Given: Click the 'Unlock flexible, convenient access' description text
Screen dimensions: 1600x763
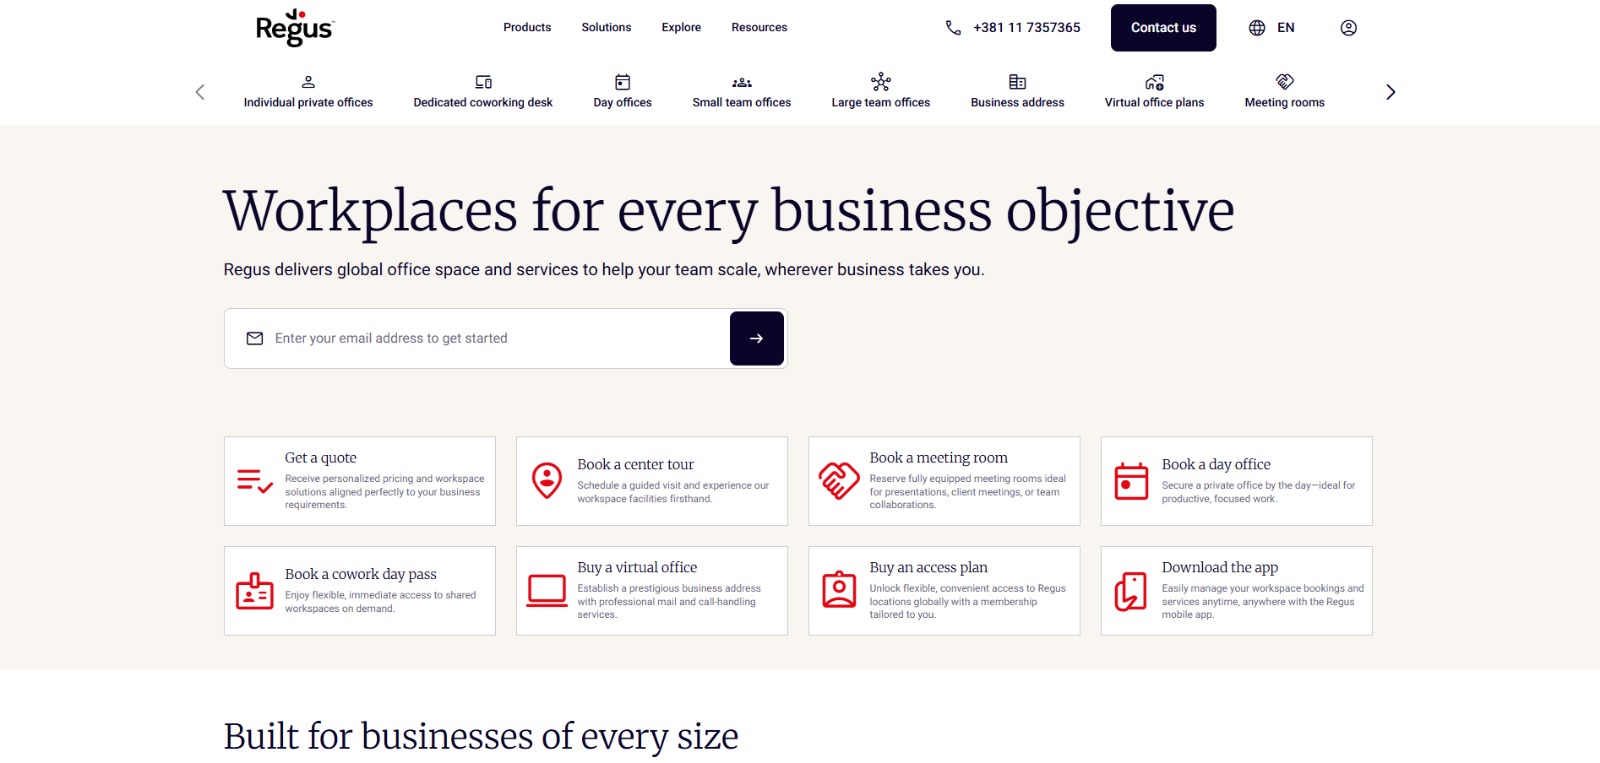Looking at the screenshot, I should pos(968,602).
